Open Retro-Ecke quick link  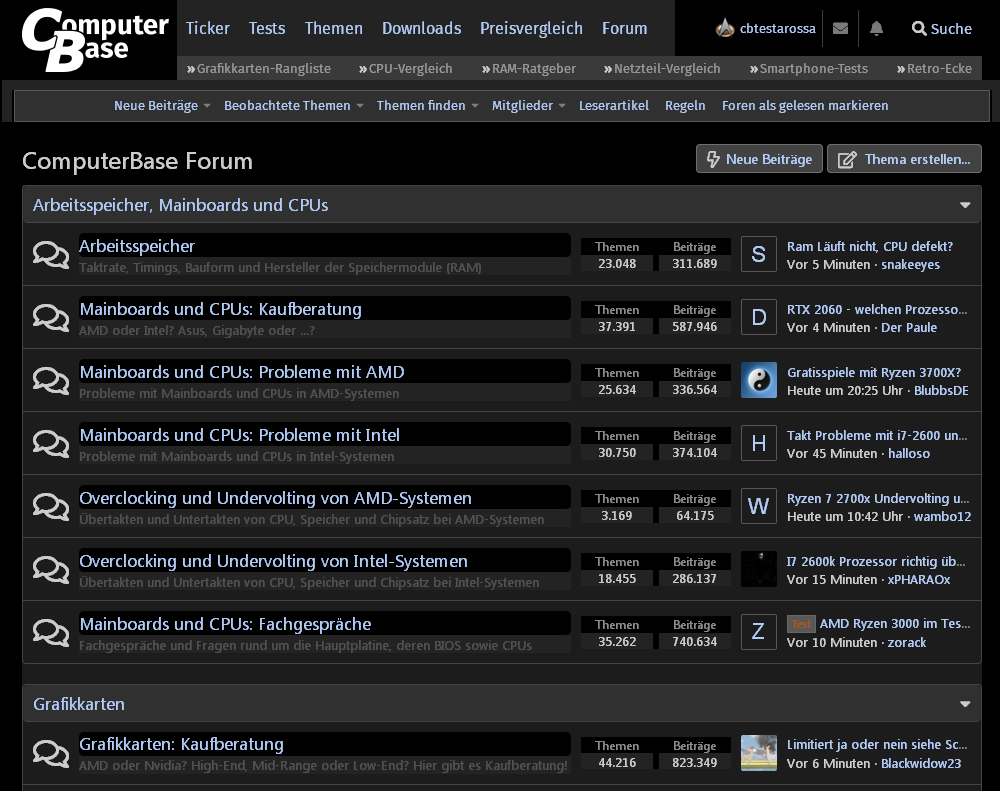pos(934,69)
